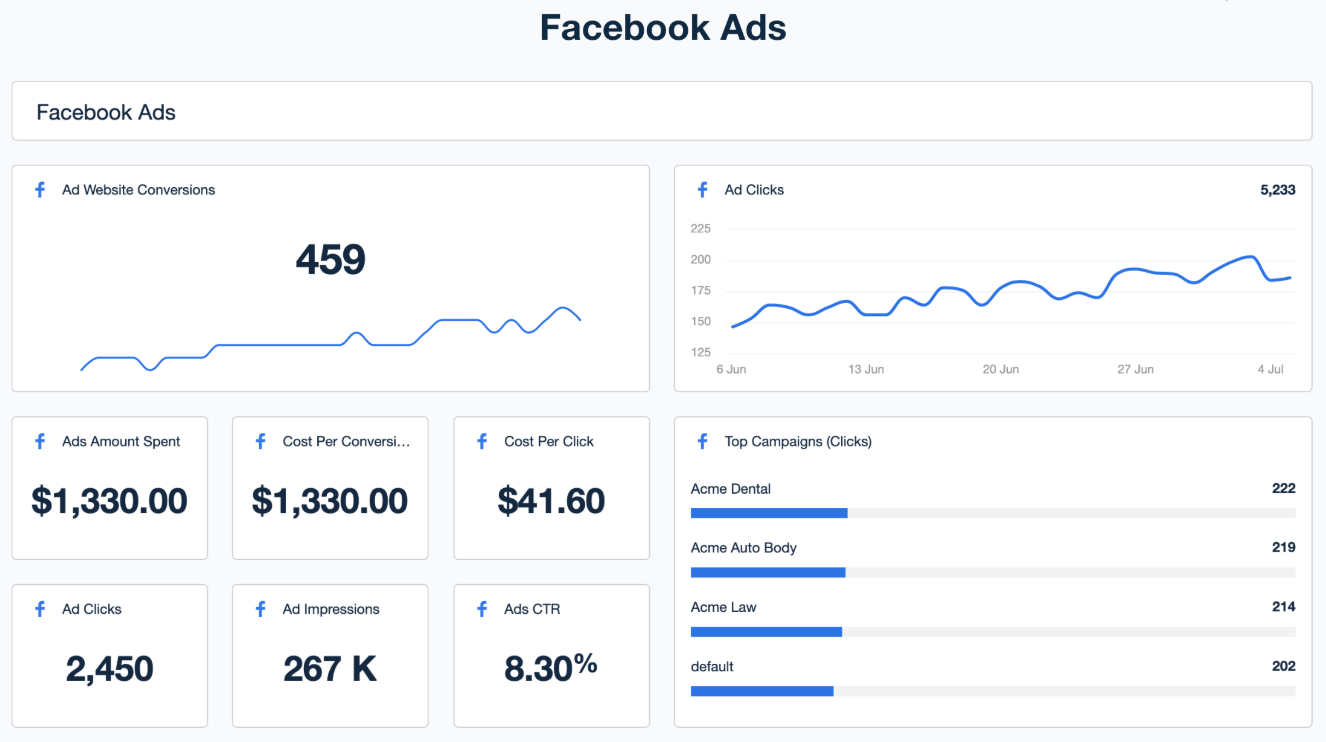Select the 267 K Ad Impressions value
Image resolution: width=1326 pixels, height=742 pixels.
pyautogui.click(x=330, y=669)
